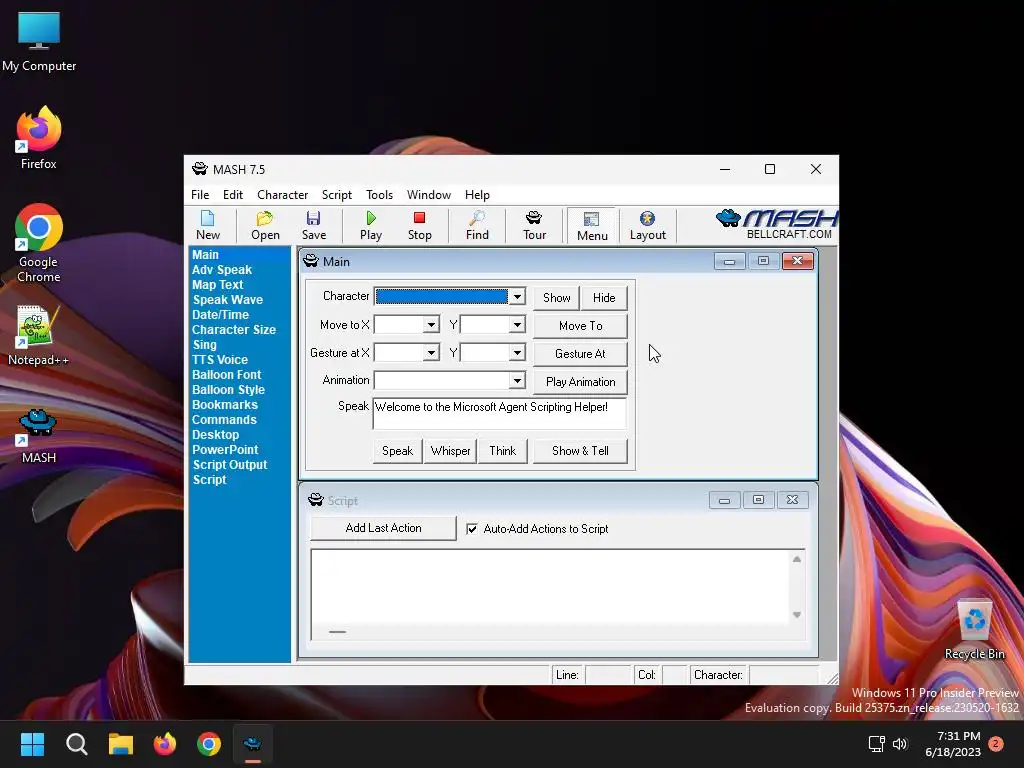This screenshot has height=768, width=1024.
Task: Open the Window menu
Action: 428,195
